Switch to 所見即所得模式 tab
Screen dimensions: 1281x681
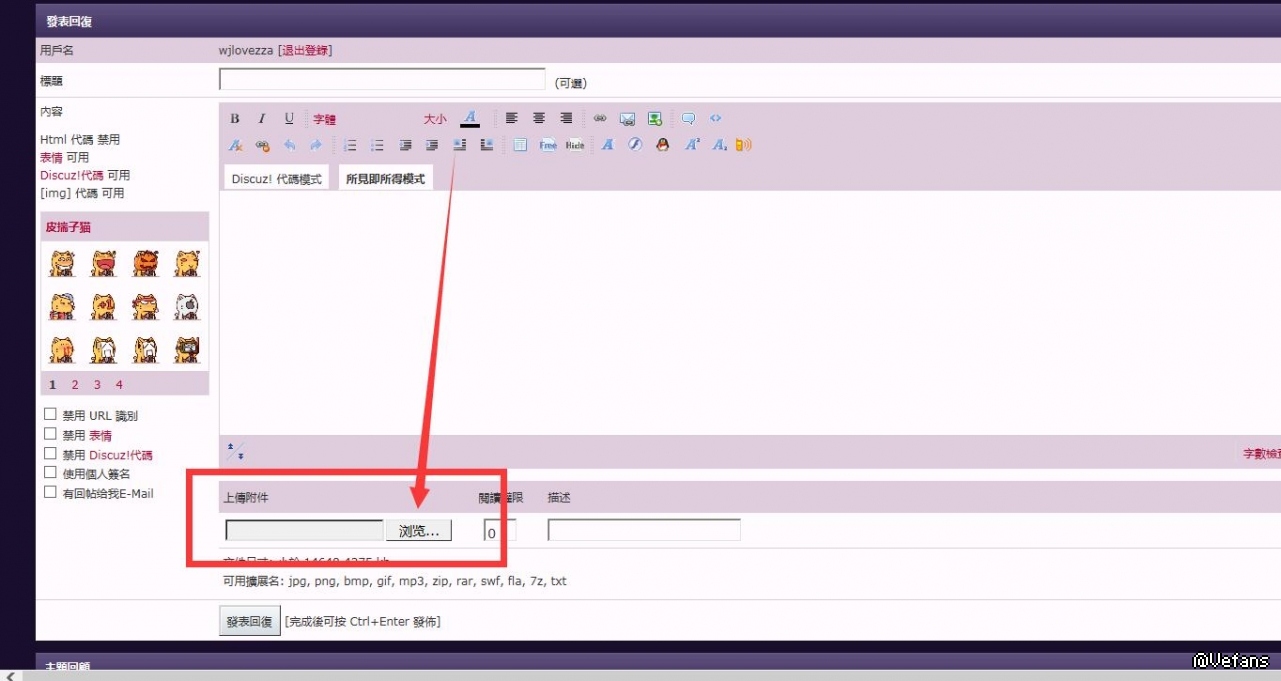[x=385, y=179]
